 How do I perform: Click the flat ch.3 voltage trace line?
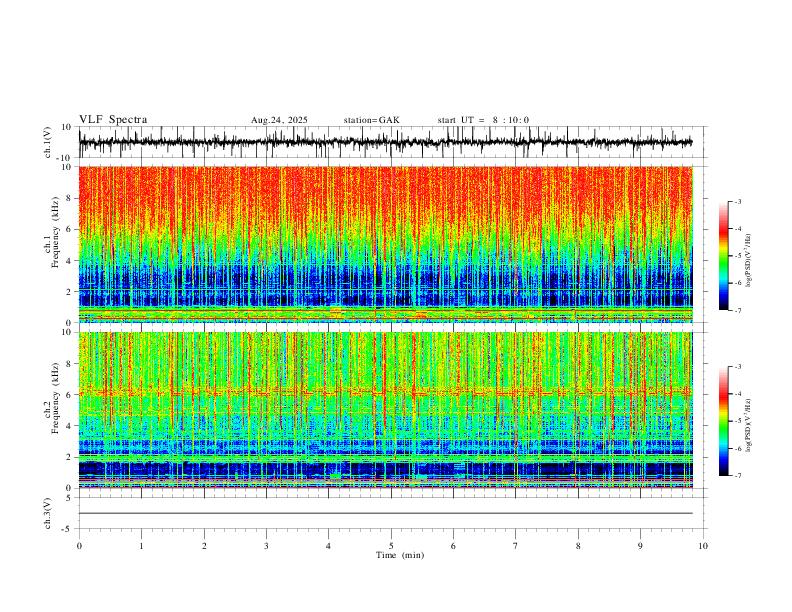[385, 513]
